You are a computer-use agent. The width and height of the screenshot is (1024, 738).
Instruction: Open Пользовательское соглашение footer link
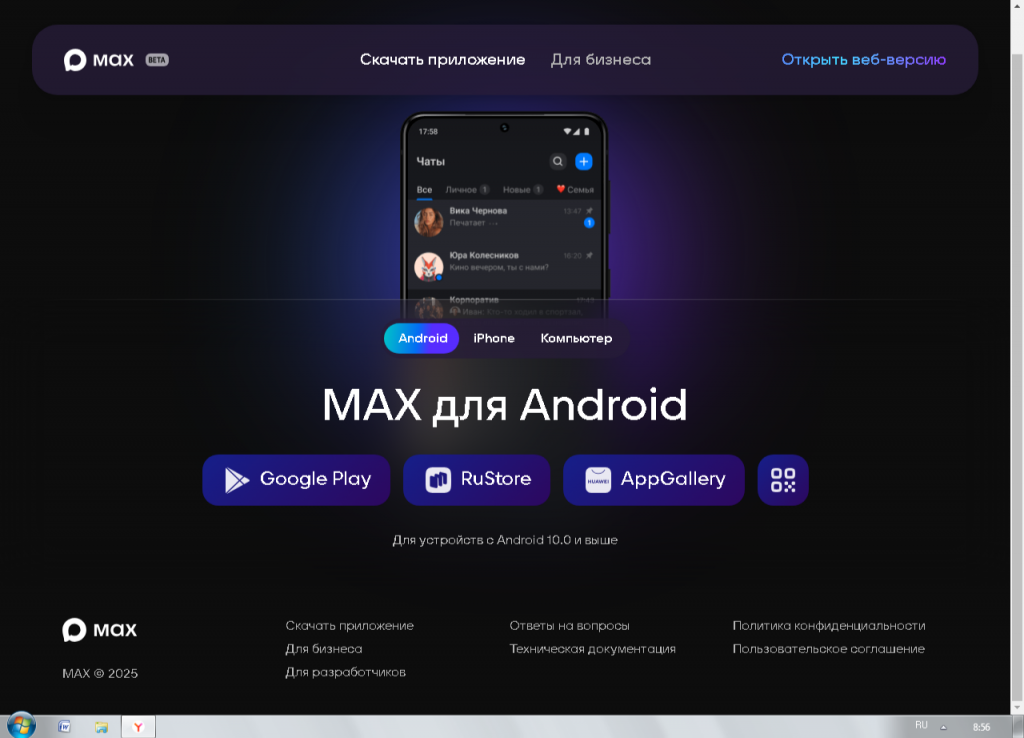click(828, 649)
